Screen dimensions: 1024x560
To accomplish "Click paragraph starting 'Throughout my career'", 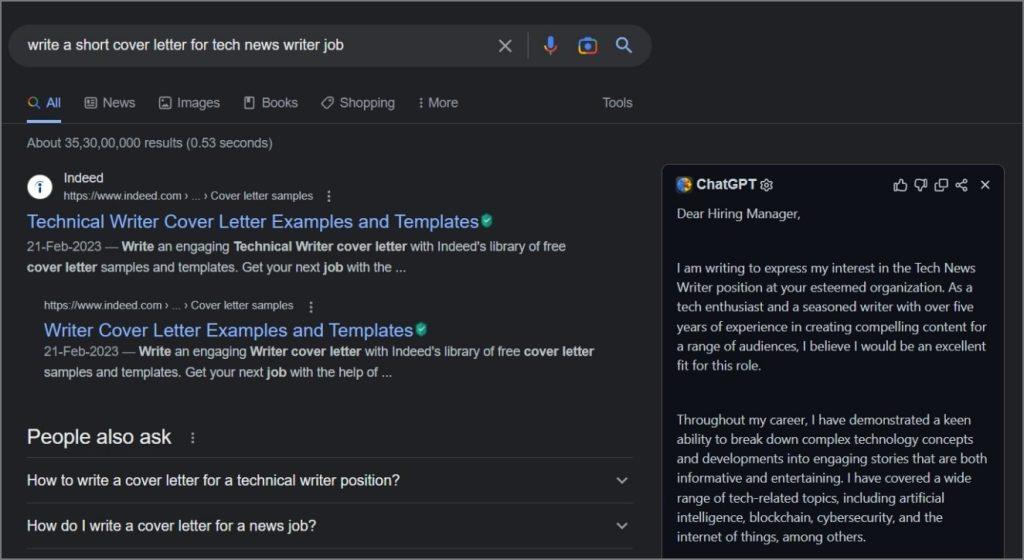I will pos(831,478).
